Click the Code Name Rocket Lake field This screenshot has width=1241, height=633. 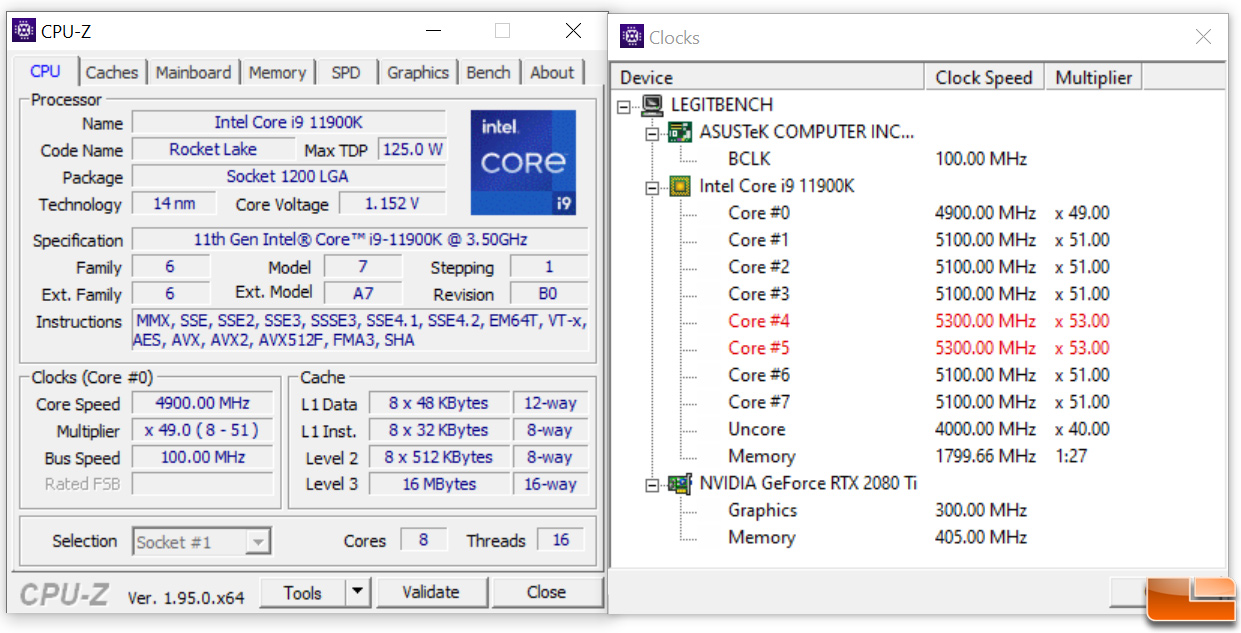coord(213,149)
